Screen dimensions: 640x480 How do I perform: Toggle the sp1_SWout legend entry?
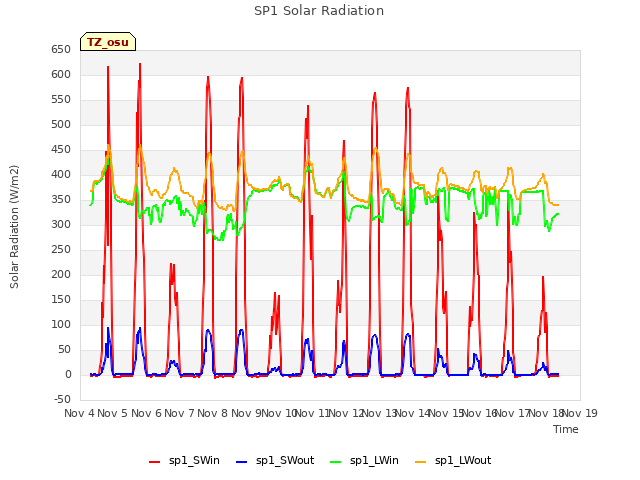pyautogui.click(x=276, y=461)
